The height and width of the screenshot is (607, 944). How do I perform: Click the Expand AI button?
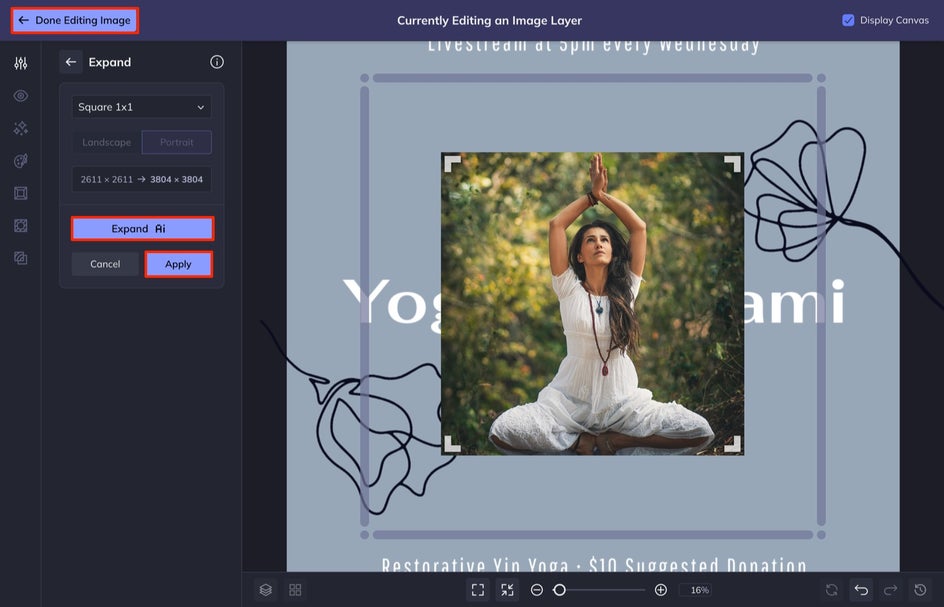click(x=142, y=229)
